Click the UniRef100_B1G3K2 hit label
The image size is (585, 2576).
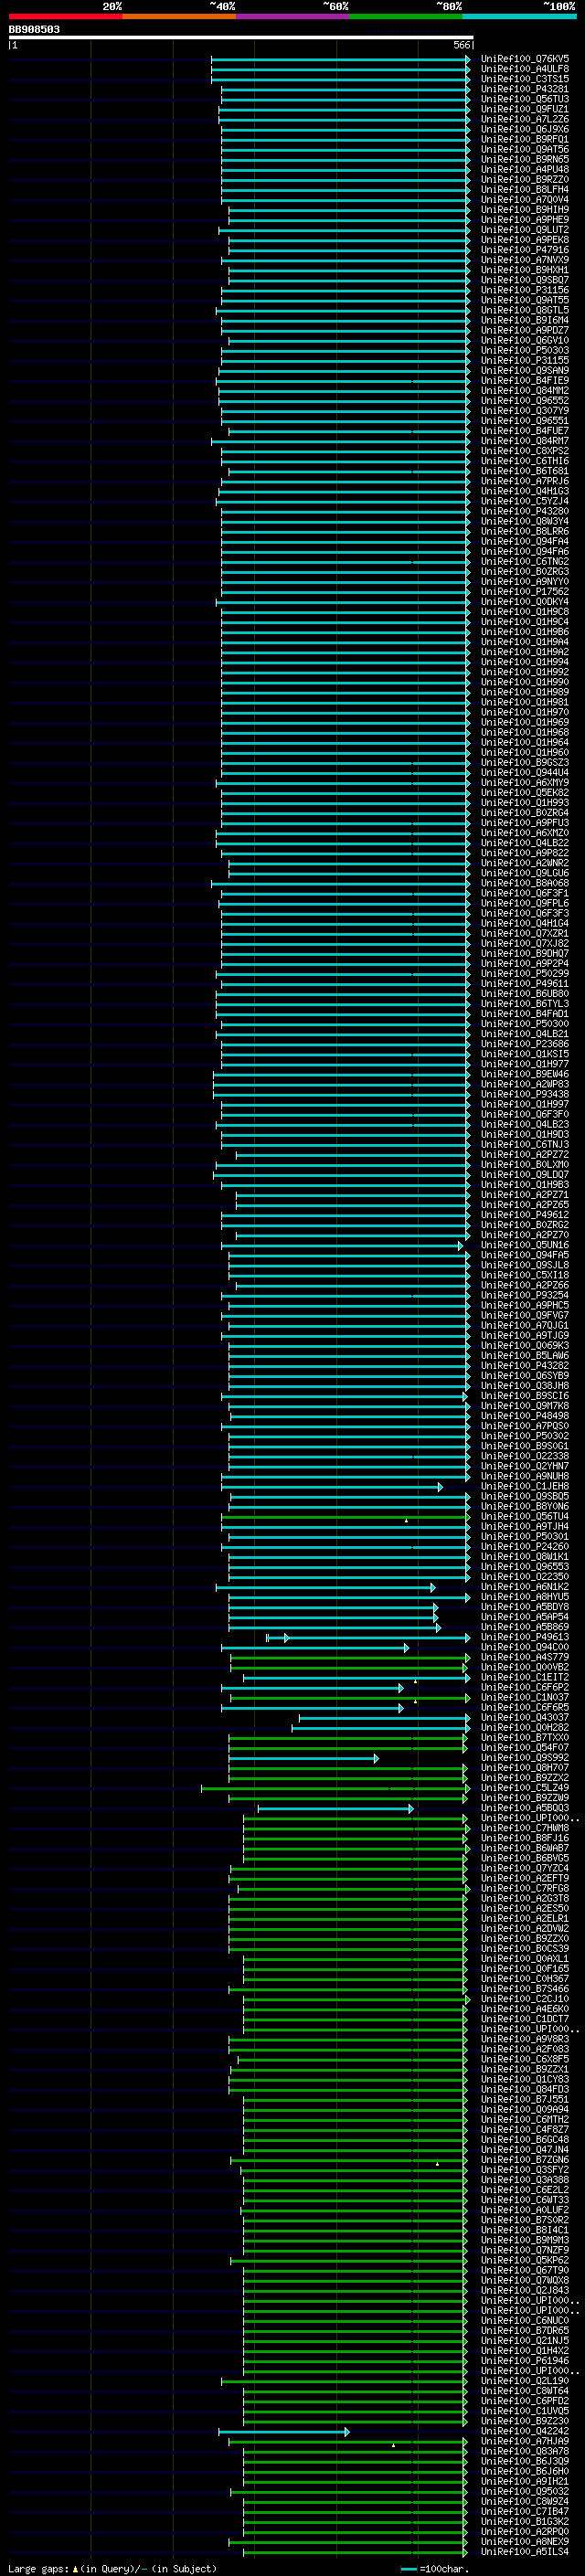pos(525,2521)
